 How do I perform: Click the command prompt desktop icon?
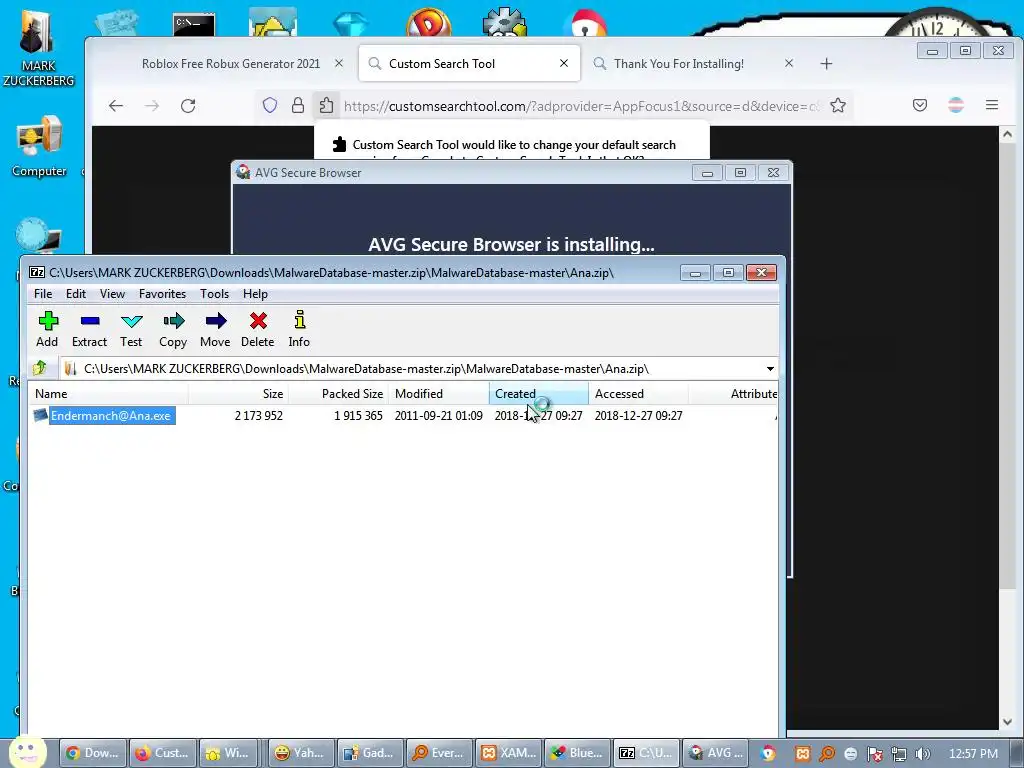[194, 25]
